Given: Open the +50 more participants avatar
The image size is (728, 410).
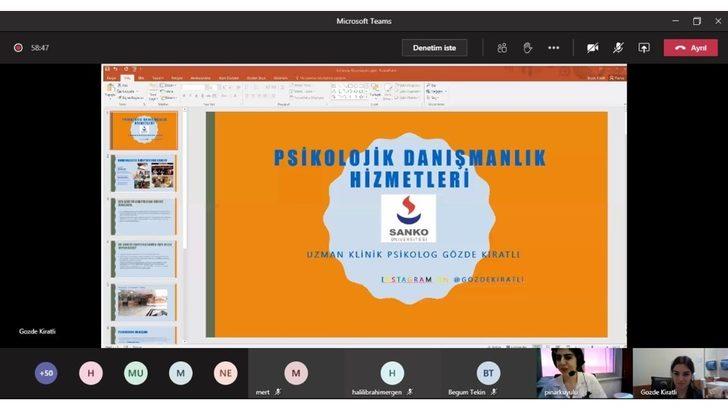Looking at the screenshot, I should click(46, 373).
